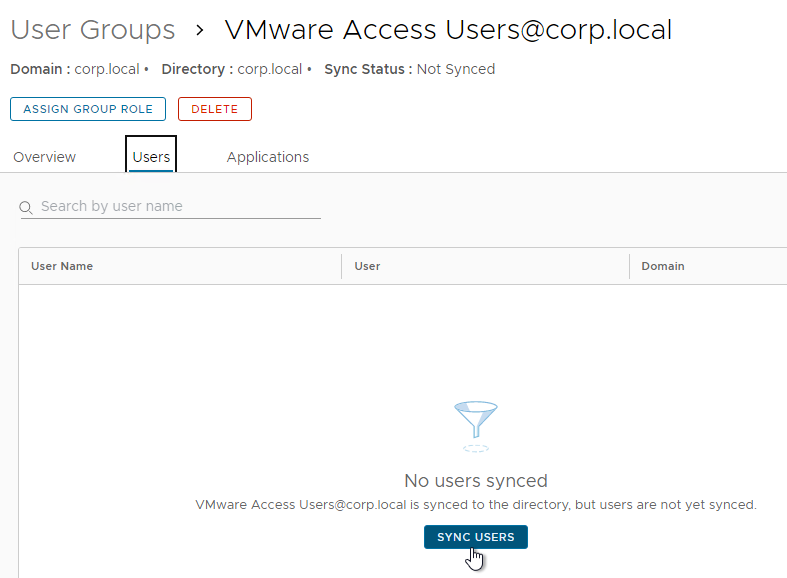Click the Domain column header
This screenshot has width=787, height=578.
click(x=663, y=266)
